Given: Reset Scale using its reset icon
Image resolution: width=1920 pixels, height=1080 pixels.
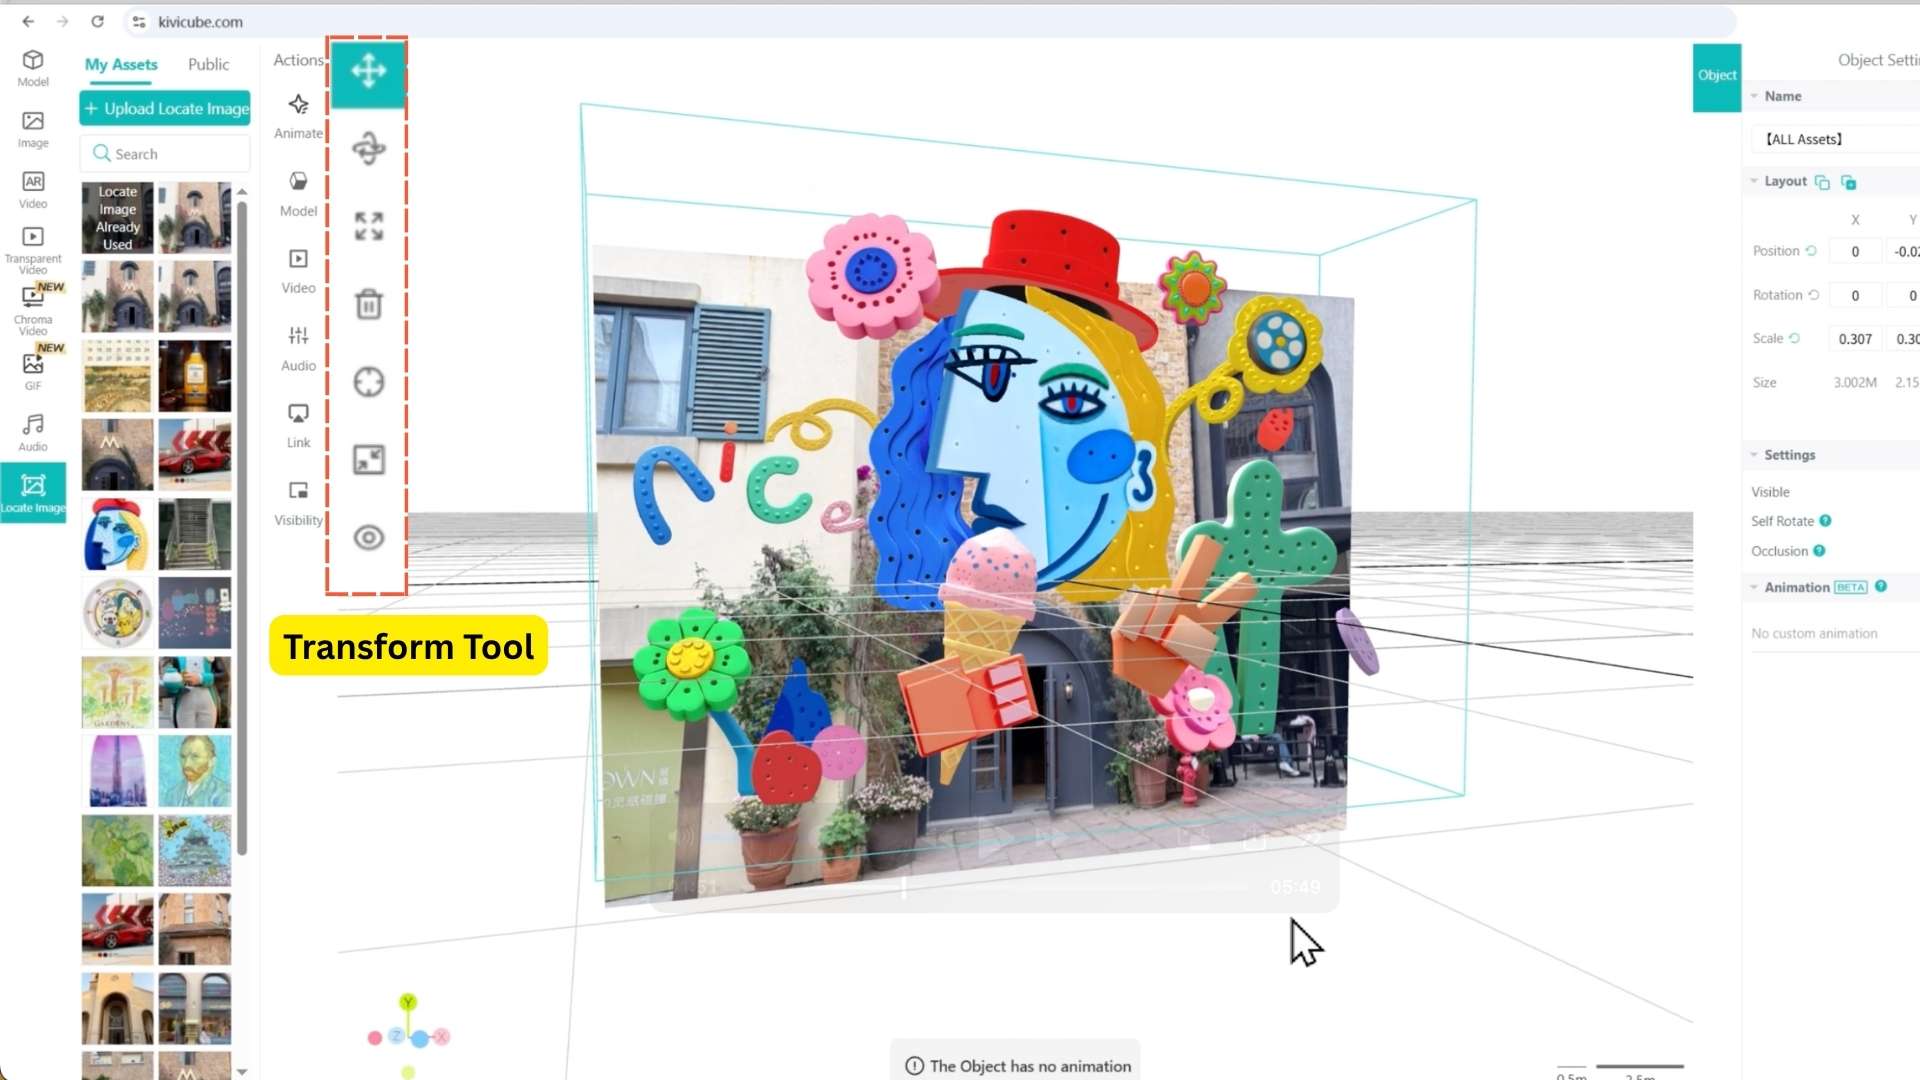Looking at the screenshot, I should pyautogui.click(x=1794, y=338).
